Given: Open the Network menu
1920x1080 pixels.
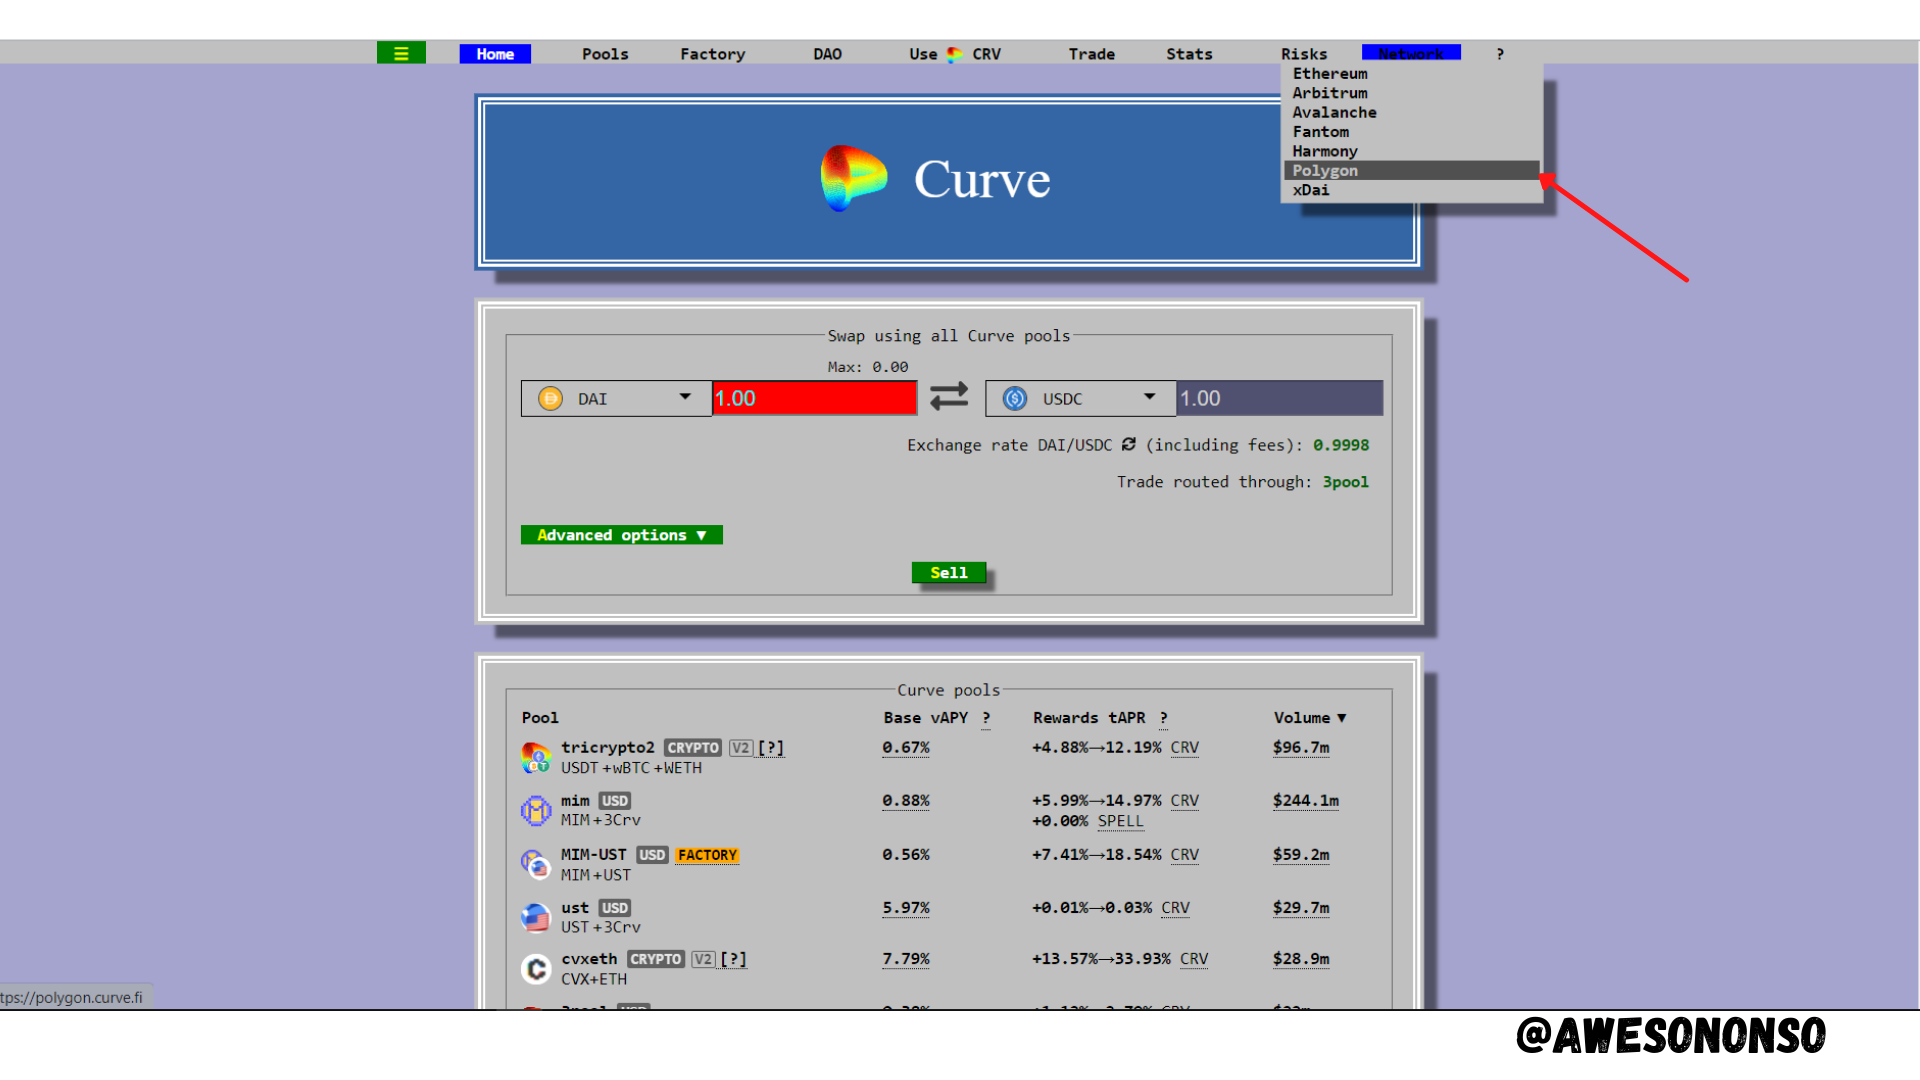Looking at the screenshot, I should click(x=1411, y=54).
